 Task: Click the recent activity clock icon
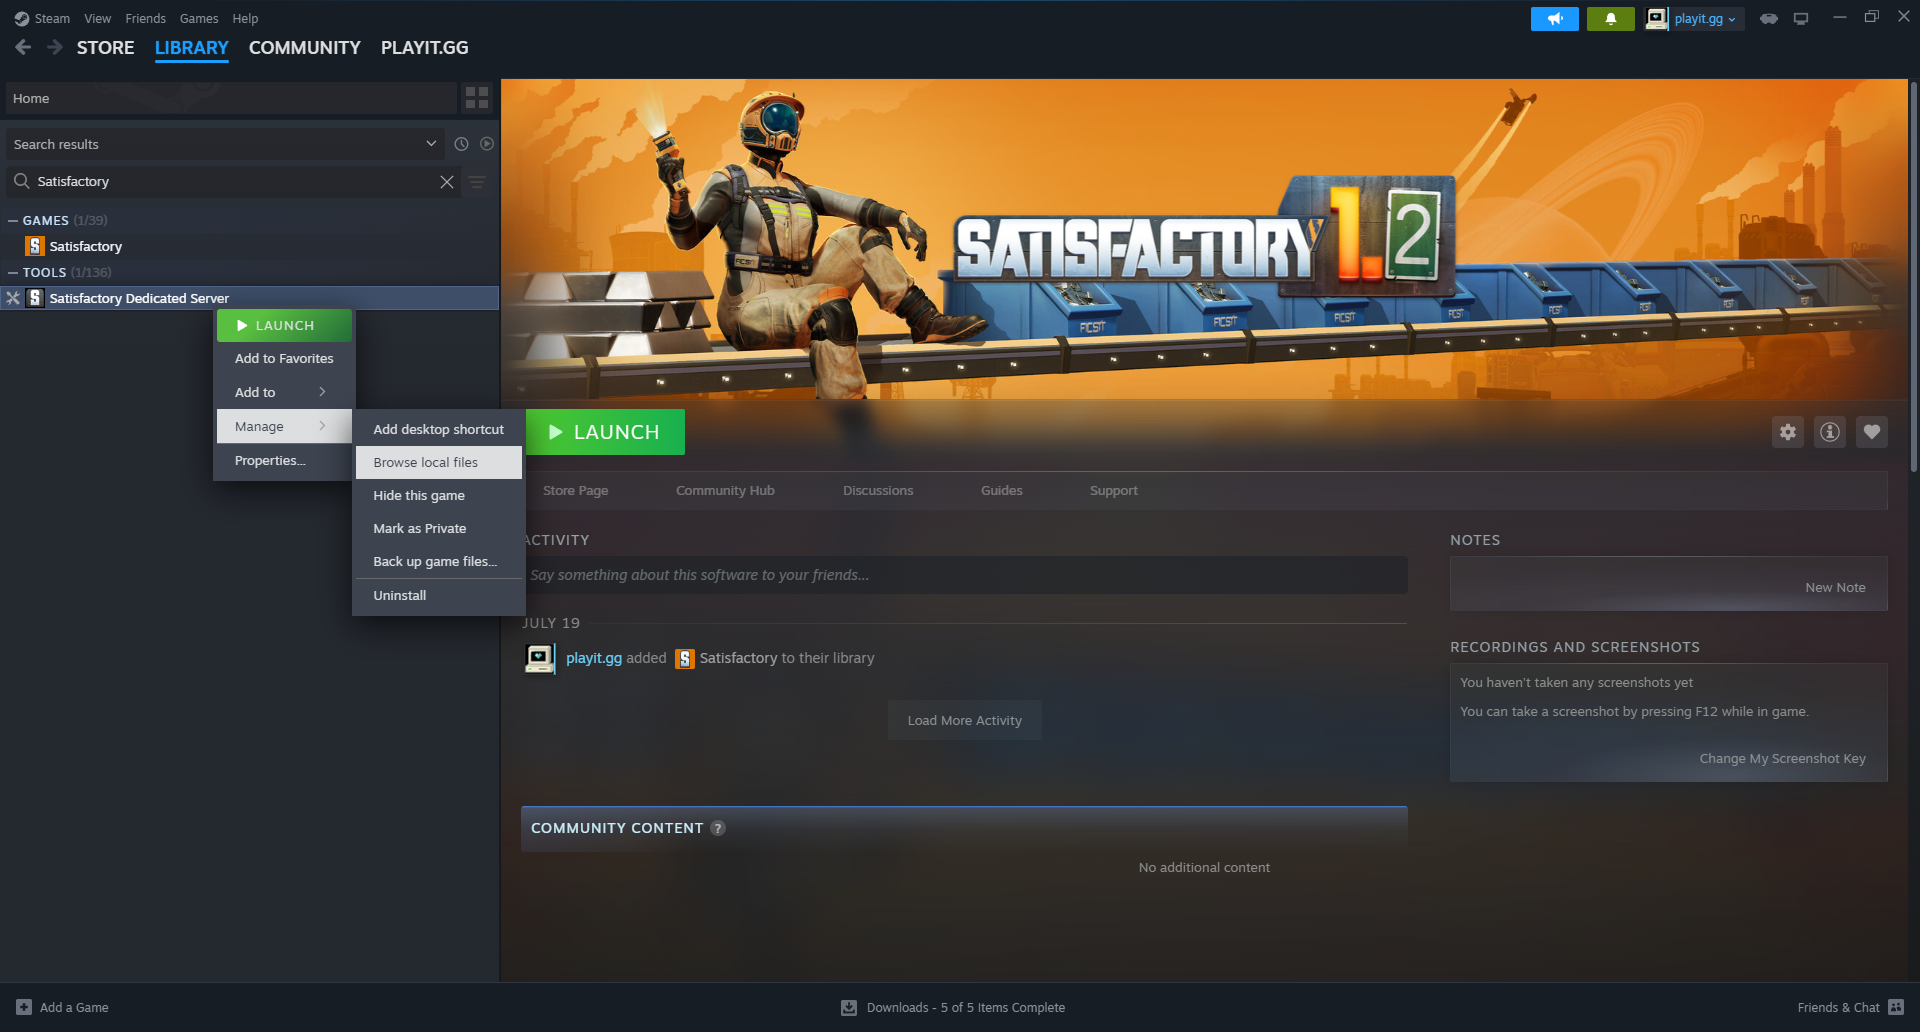point(461,144)
